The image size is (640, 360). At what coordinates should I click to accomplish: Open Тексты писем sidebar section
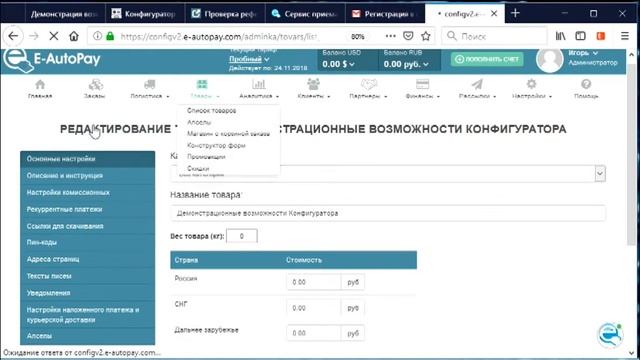87,276
